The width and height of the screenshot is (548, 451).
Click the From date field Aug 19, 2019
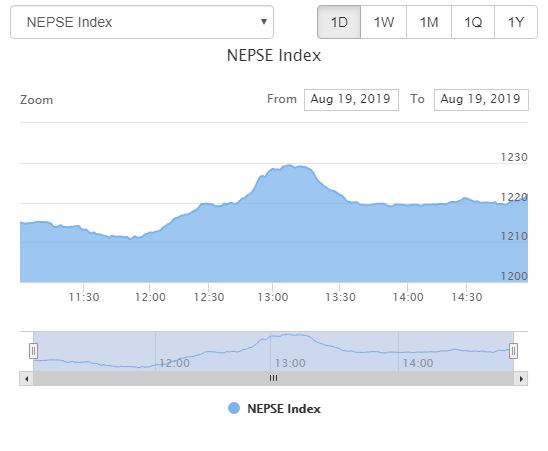(x=351, y=100)
